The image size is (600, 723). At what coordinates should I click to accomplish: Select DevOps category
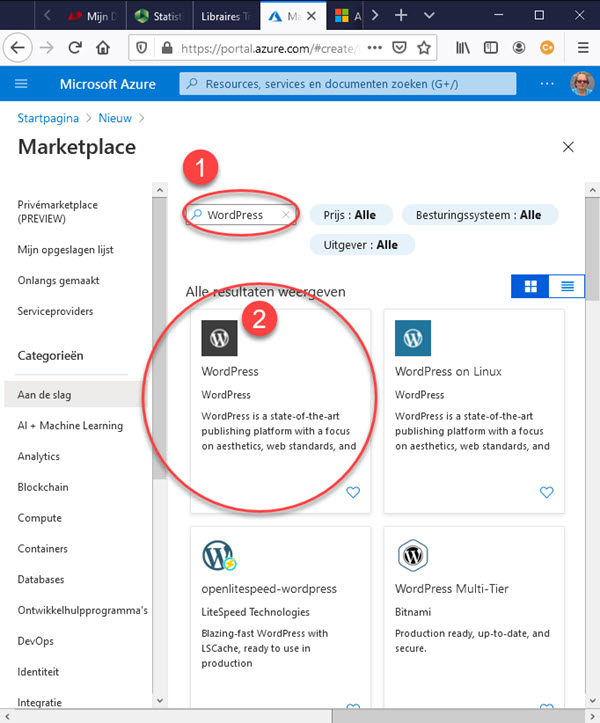pyautogui.click(x=36, y=641)
